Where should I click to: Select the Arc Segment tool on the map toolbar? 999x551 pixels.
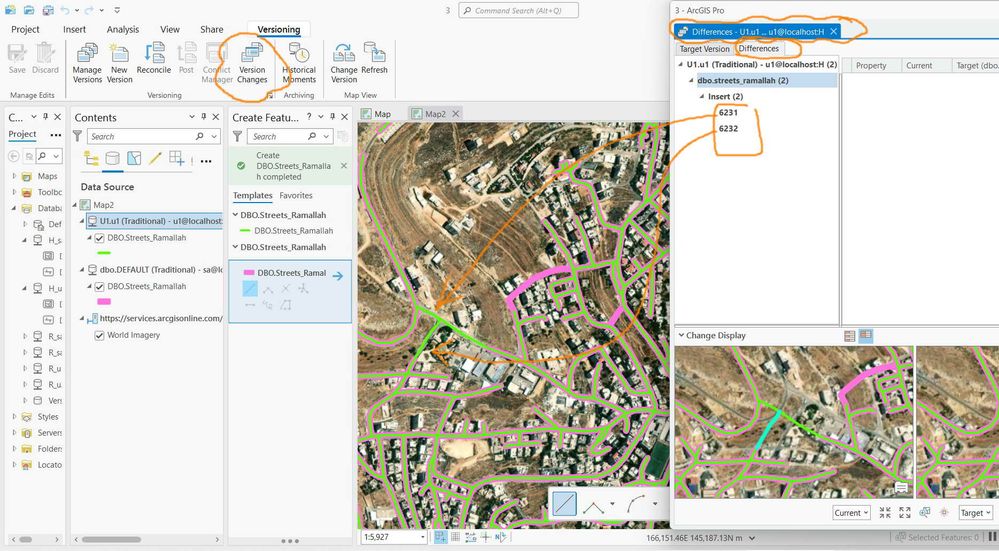[635, 504]
